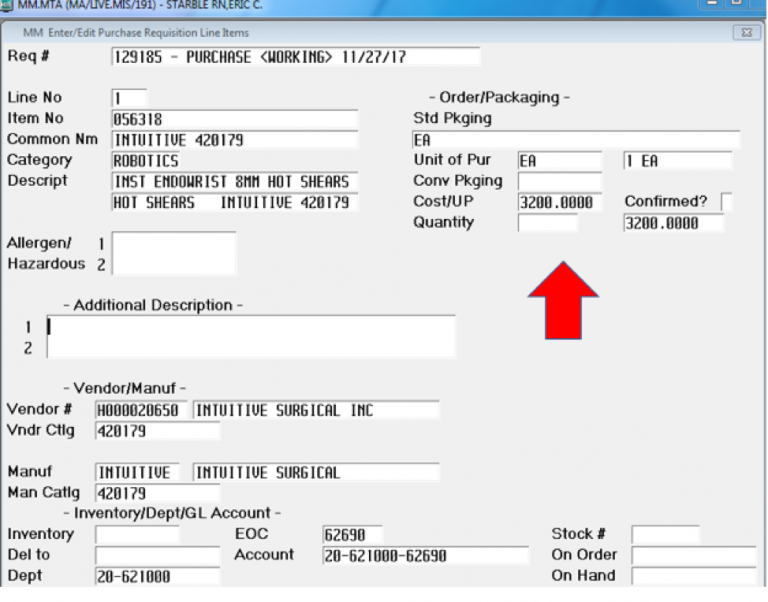Click Additional Description line 2

pyautogui.click(x=251, y=348)
